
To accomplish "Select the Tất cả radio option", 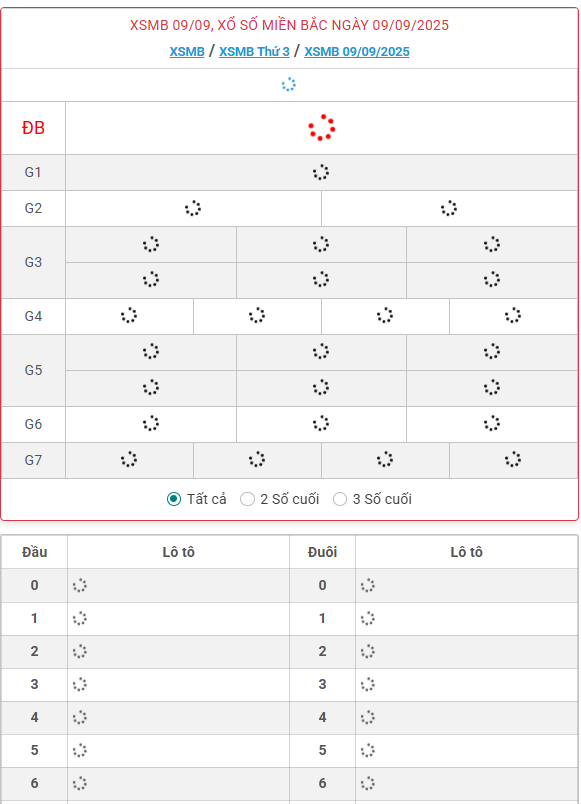I will tap(174, 499).
